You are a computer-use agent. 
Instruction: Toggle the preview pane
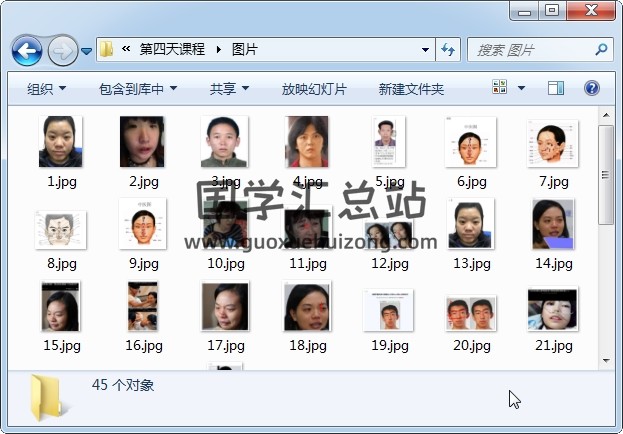pos(556,88)
